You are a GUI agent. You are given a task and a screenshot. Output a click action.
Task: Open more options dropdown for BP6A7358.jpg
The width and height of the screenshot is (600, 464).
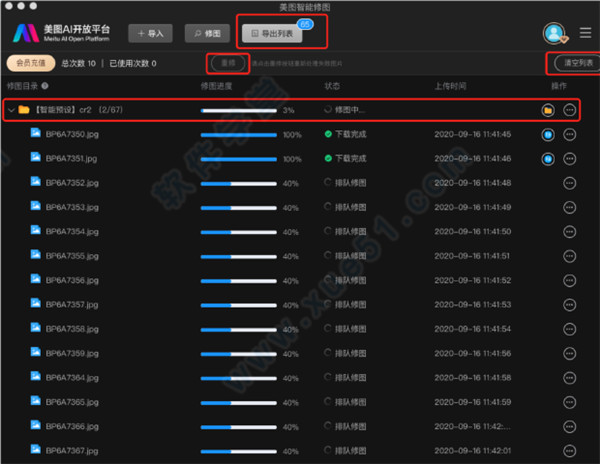[571, 329]
